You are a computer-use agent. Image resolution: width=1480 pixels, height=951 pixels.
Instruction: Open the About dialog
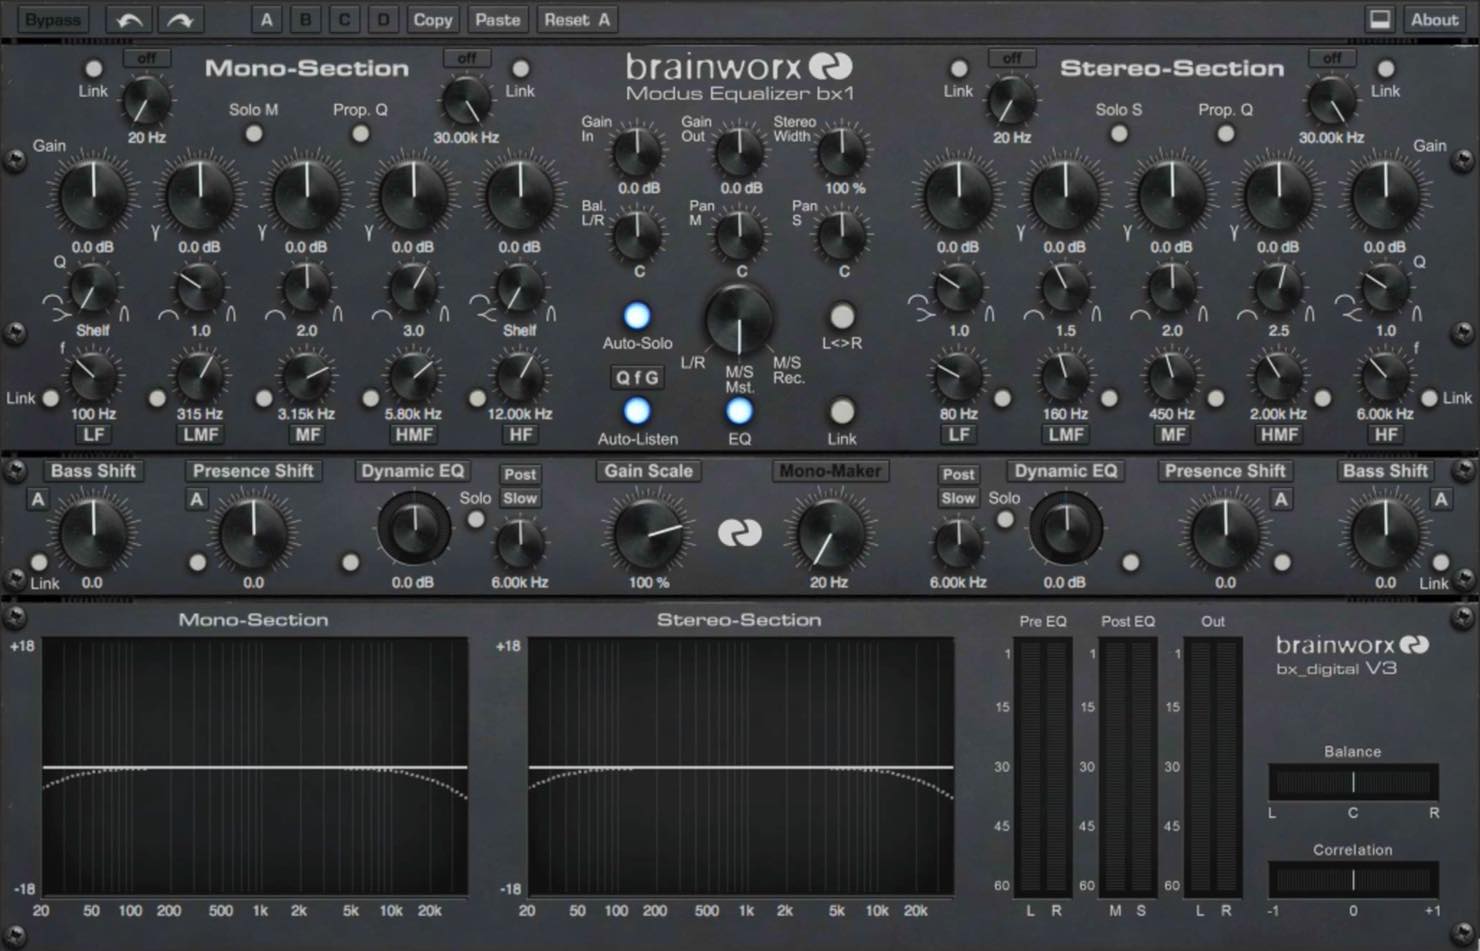[x=1434, y=19]
